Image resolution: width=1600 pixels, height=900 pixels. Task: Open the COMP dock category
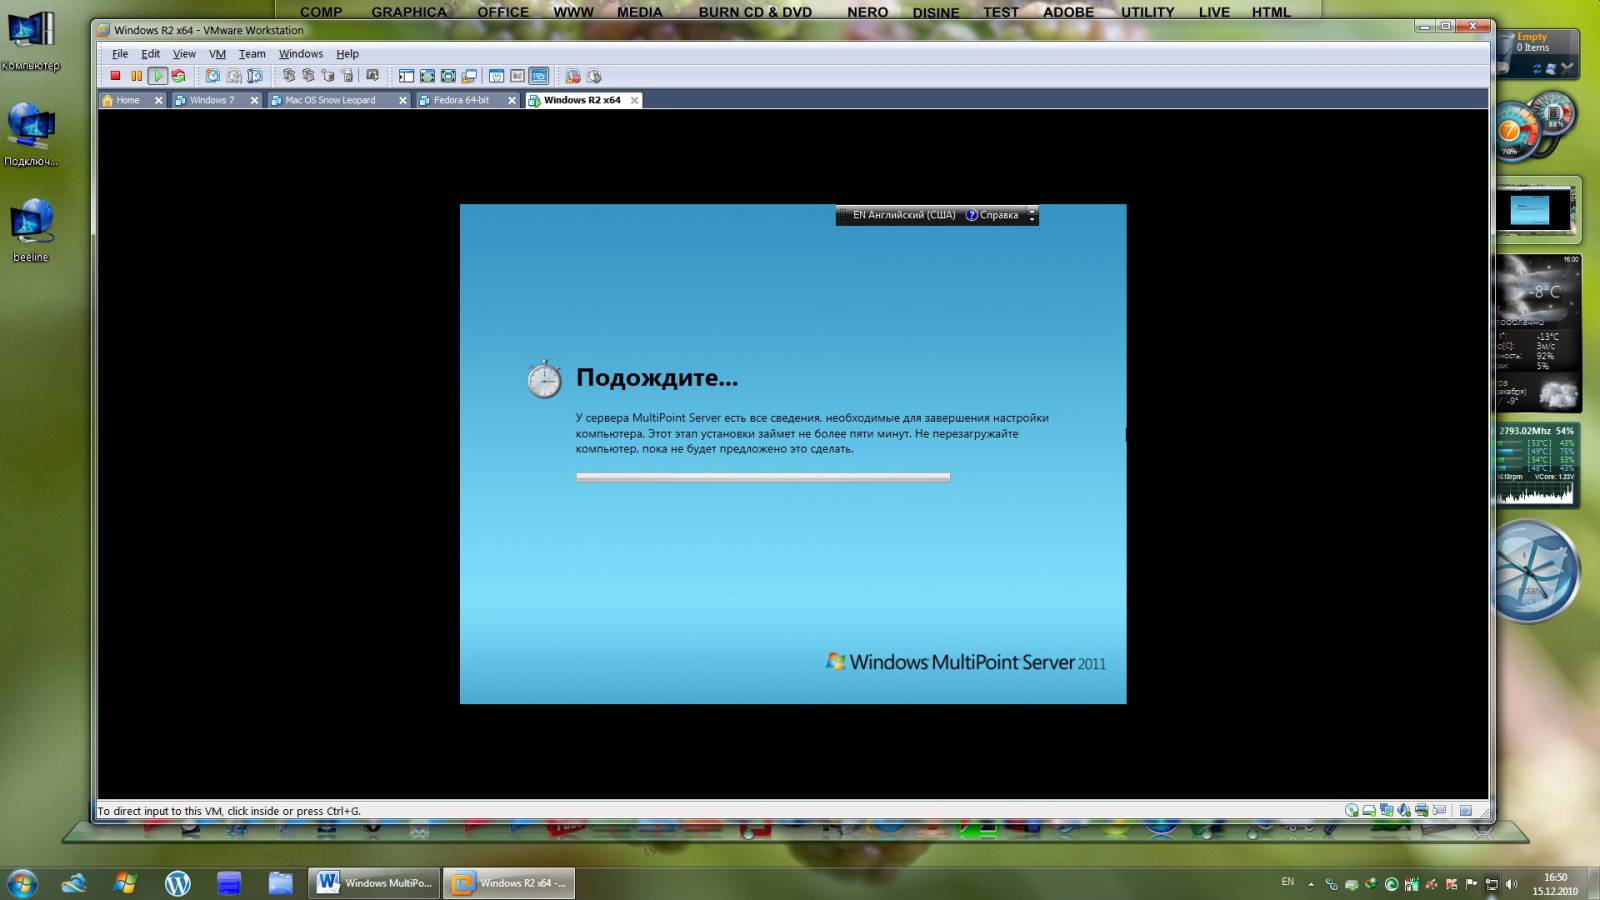coord(321,12)
